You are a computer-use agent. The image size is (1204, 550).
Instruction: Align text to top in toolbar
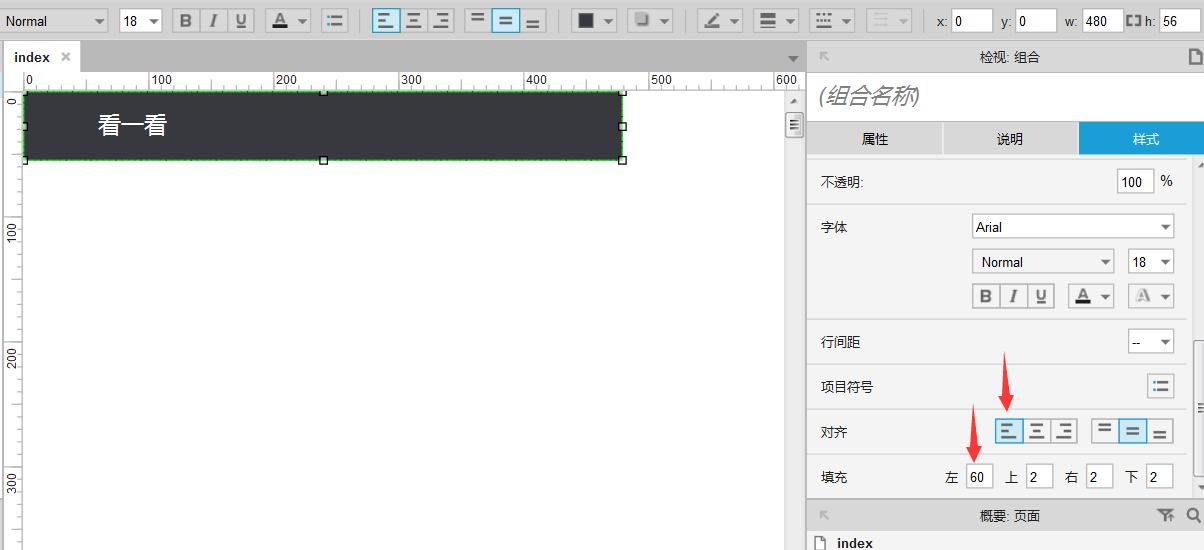click(x=478, y=21)
